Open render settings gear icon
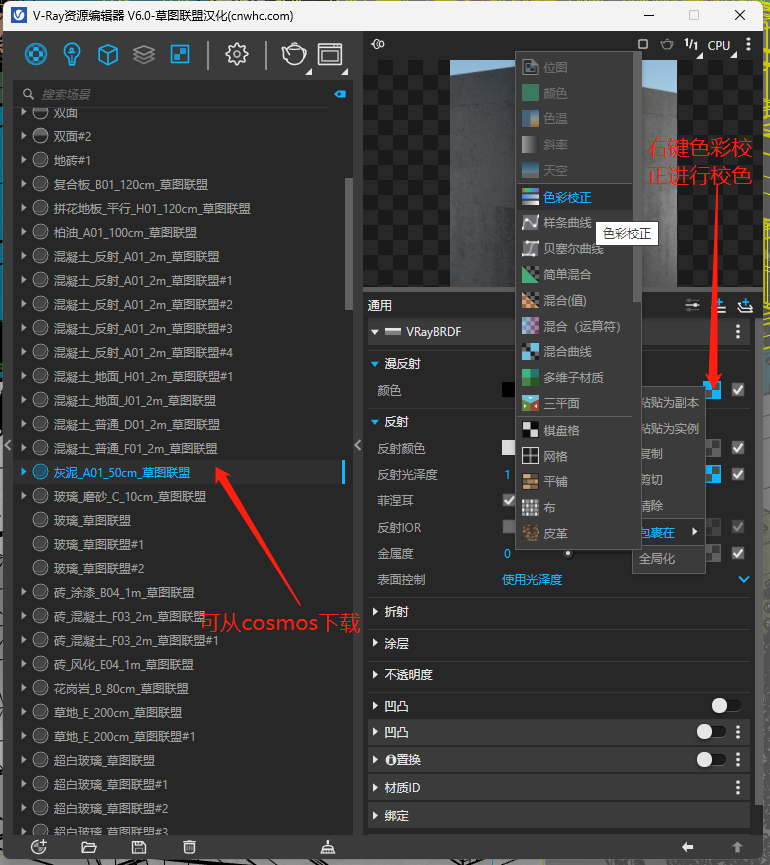 (237, 54)
